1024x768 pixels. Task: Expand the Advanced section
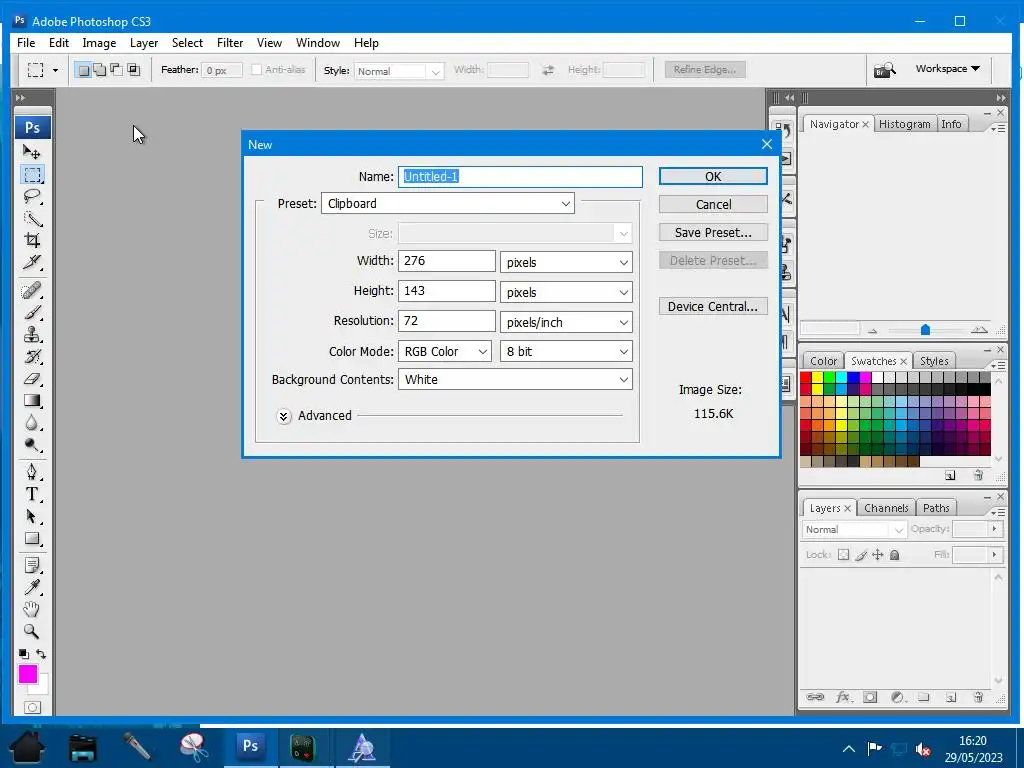point(283,416)
